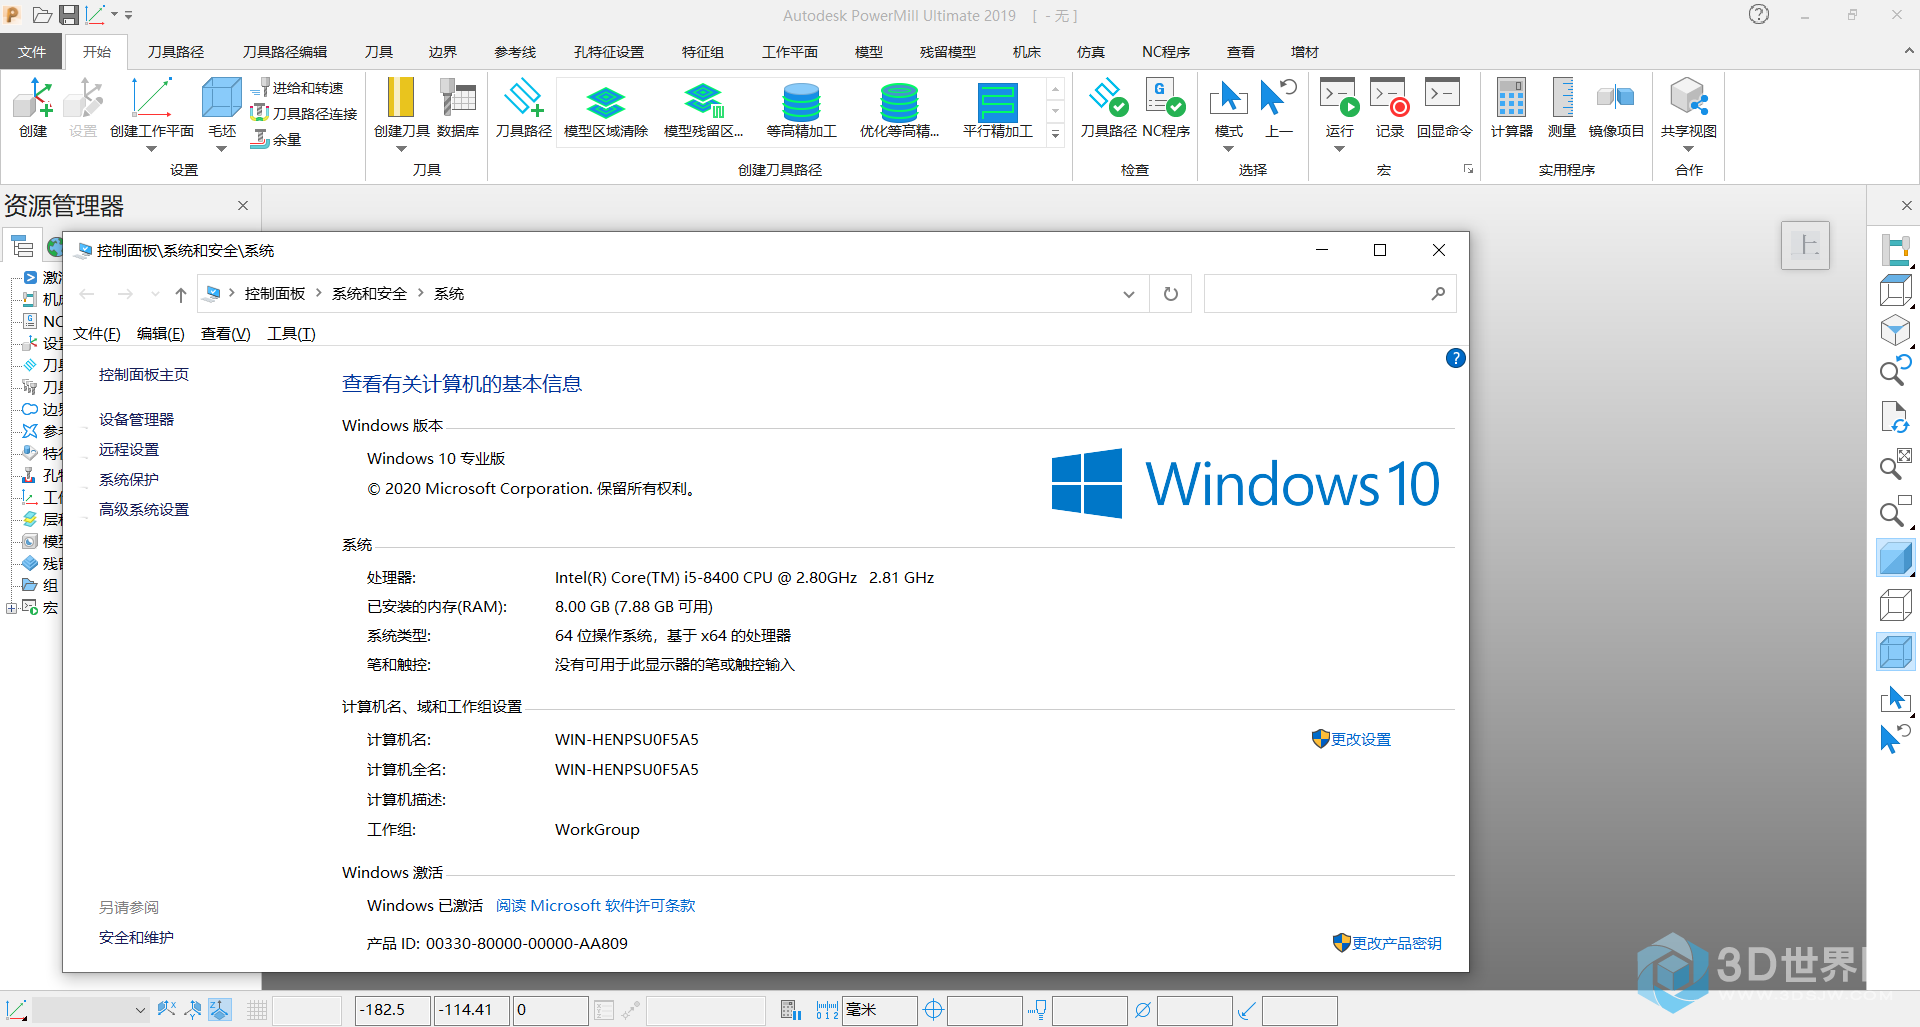Run NC程序 verification check
This screenshot has height=1027, width=1920.
tap(1166, 108)
